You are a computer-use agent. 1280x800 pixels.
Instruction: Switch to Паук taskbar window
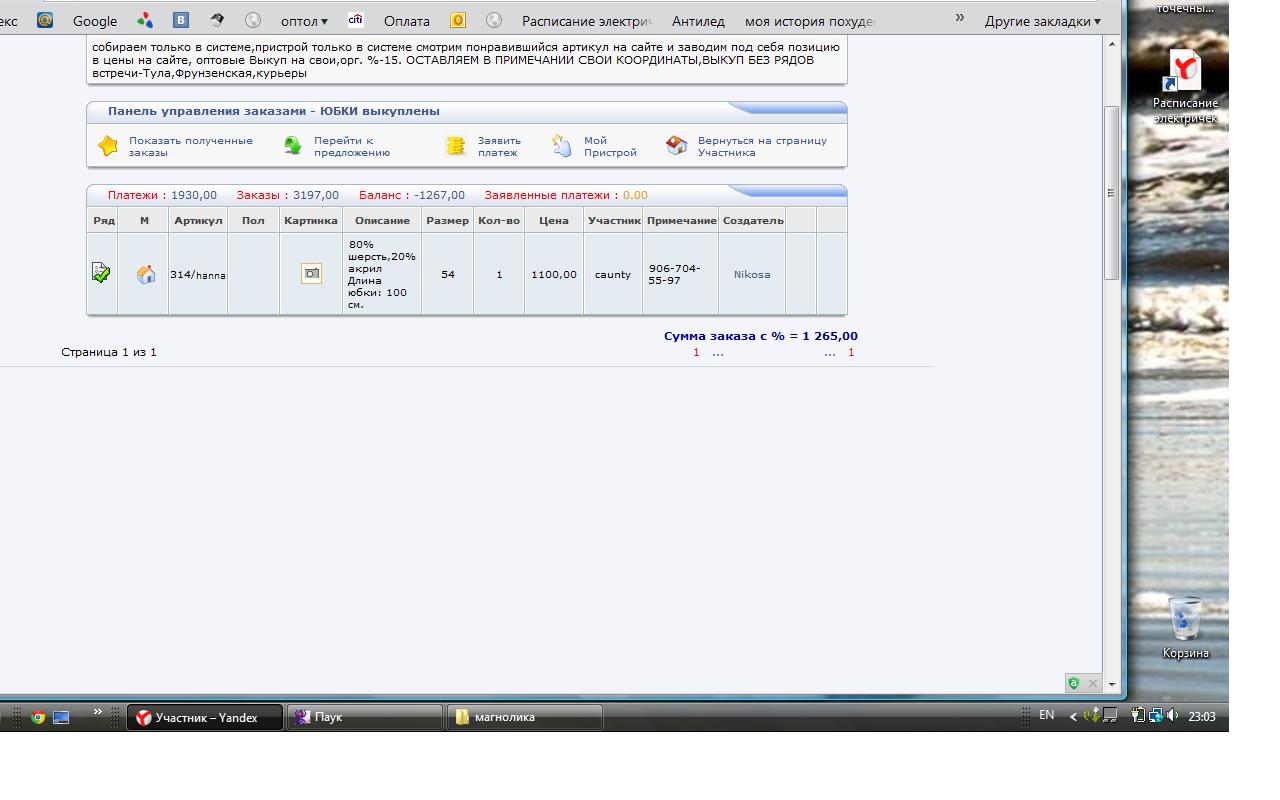point(365,717)
